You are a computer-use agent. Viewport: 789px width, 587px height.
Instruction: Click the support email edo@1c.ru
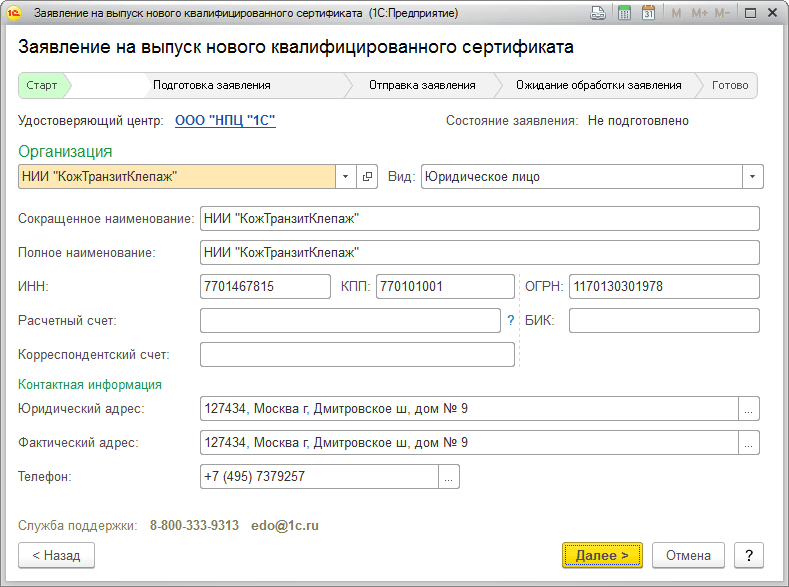pos(285,526)
